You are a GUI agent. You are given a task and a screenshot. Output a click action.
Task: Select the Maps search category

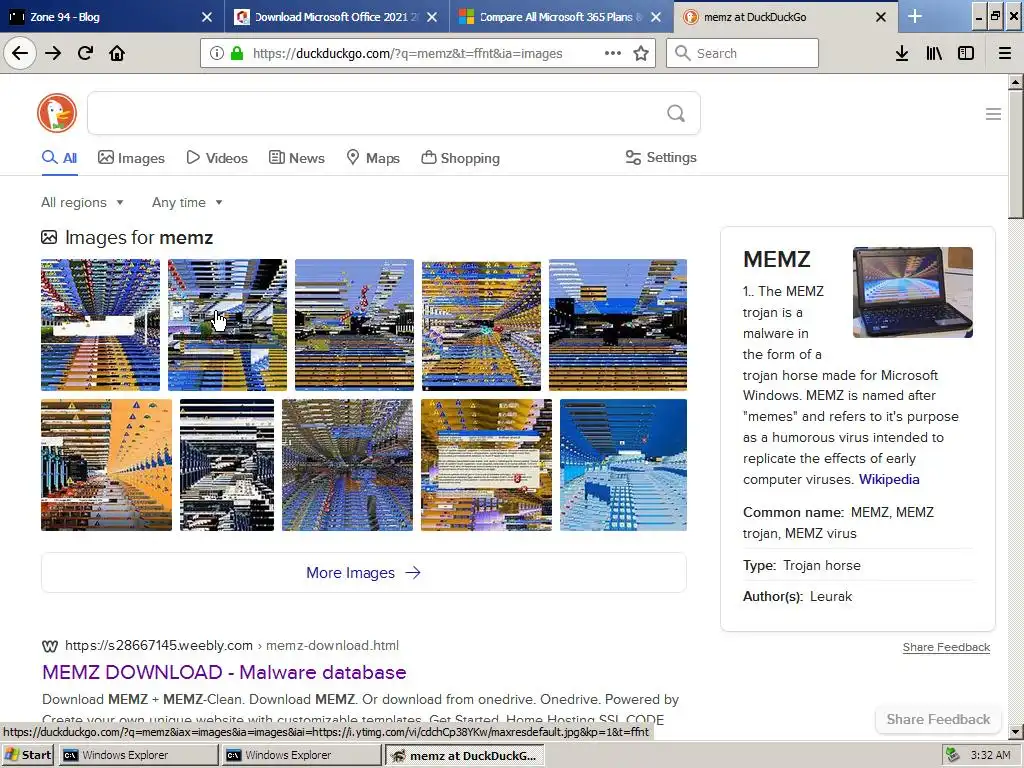(x=373, y=158)
